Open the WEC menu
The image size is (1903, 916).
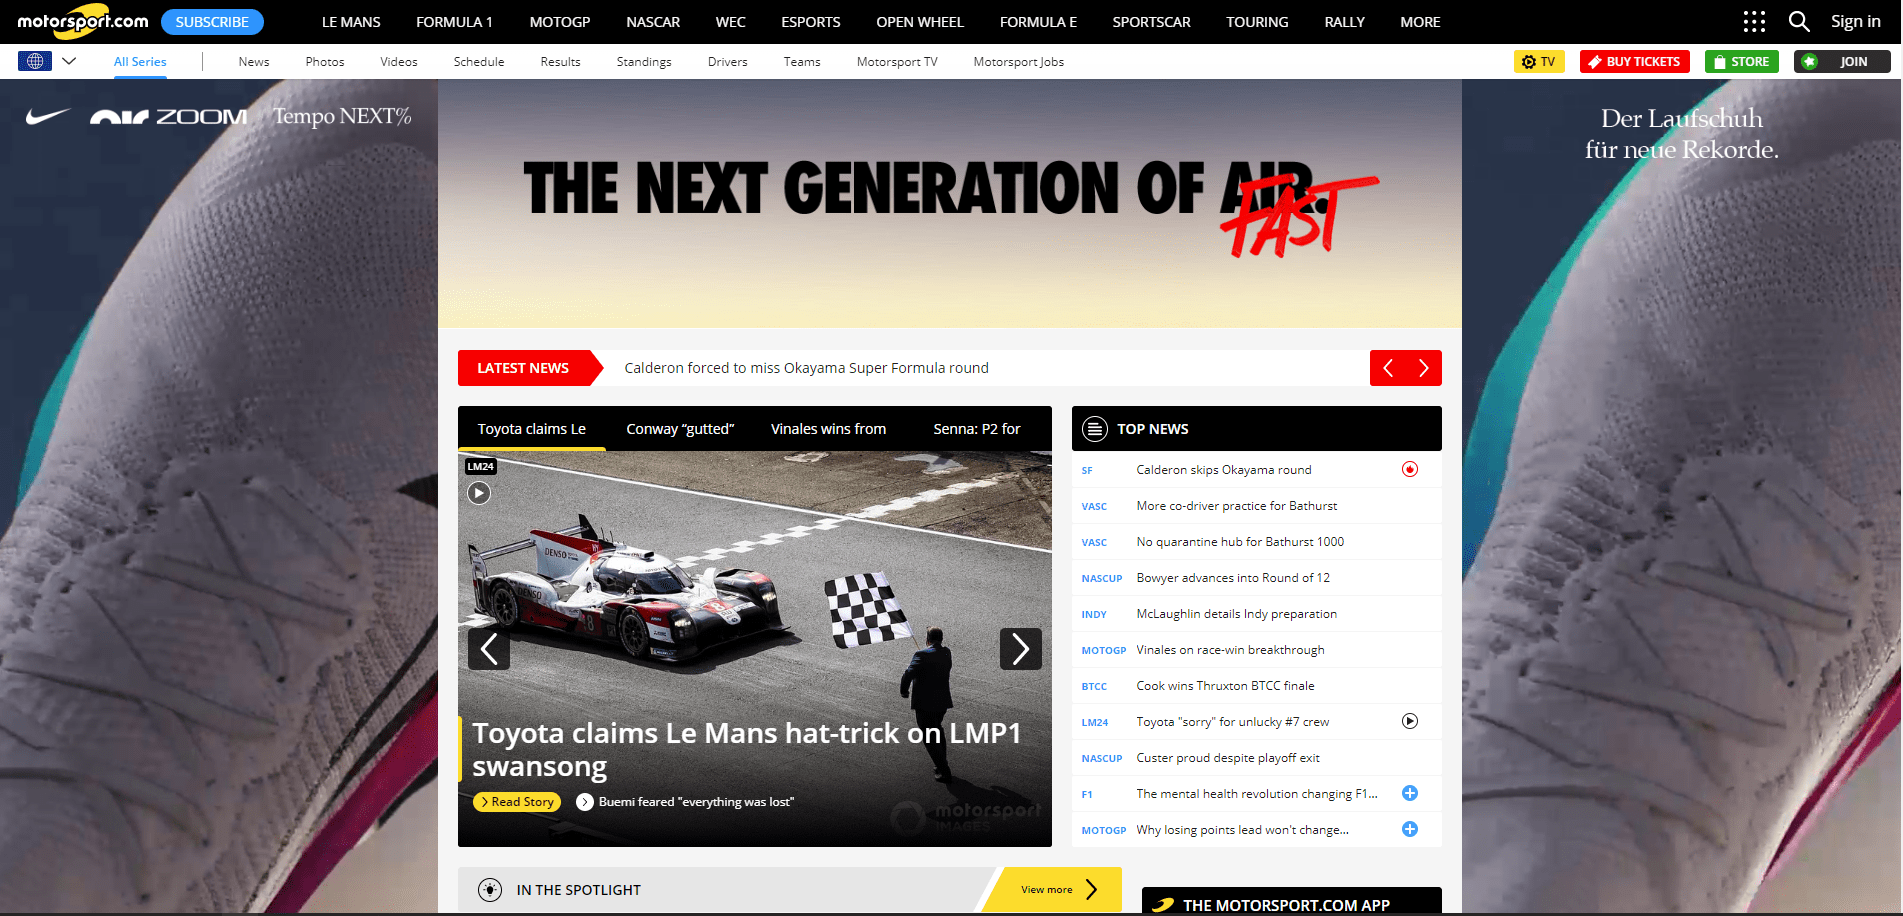coord(731,22)
